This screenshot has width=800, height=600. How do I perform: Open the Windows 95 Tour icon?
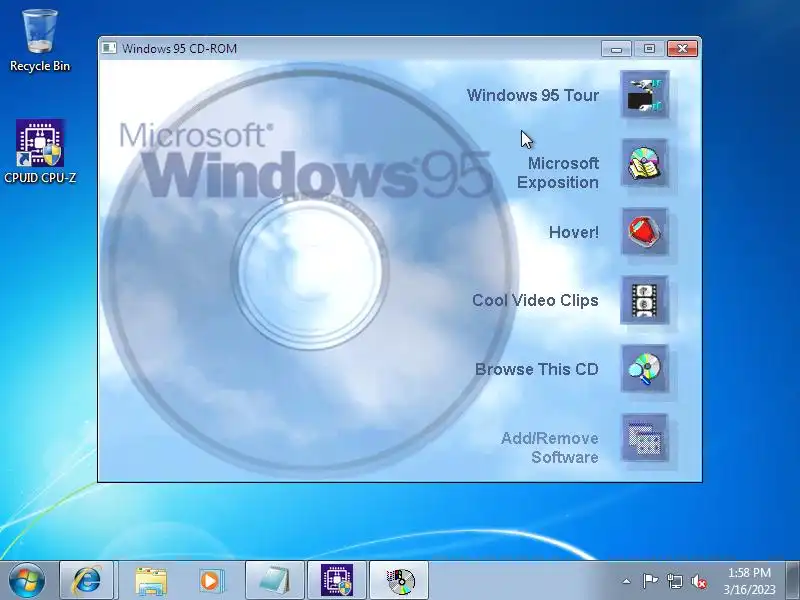[x=644, y=94]
